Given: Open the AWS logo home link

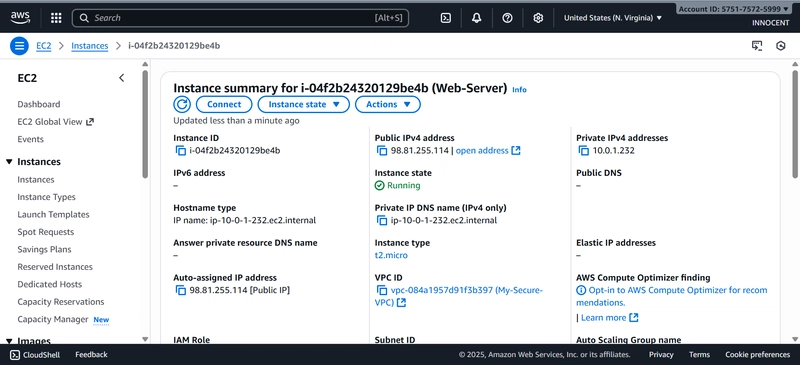Looking at the screenshot, I should [x=20, y=18].
